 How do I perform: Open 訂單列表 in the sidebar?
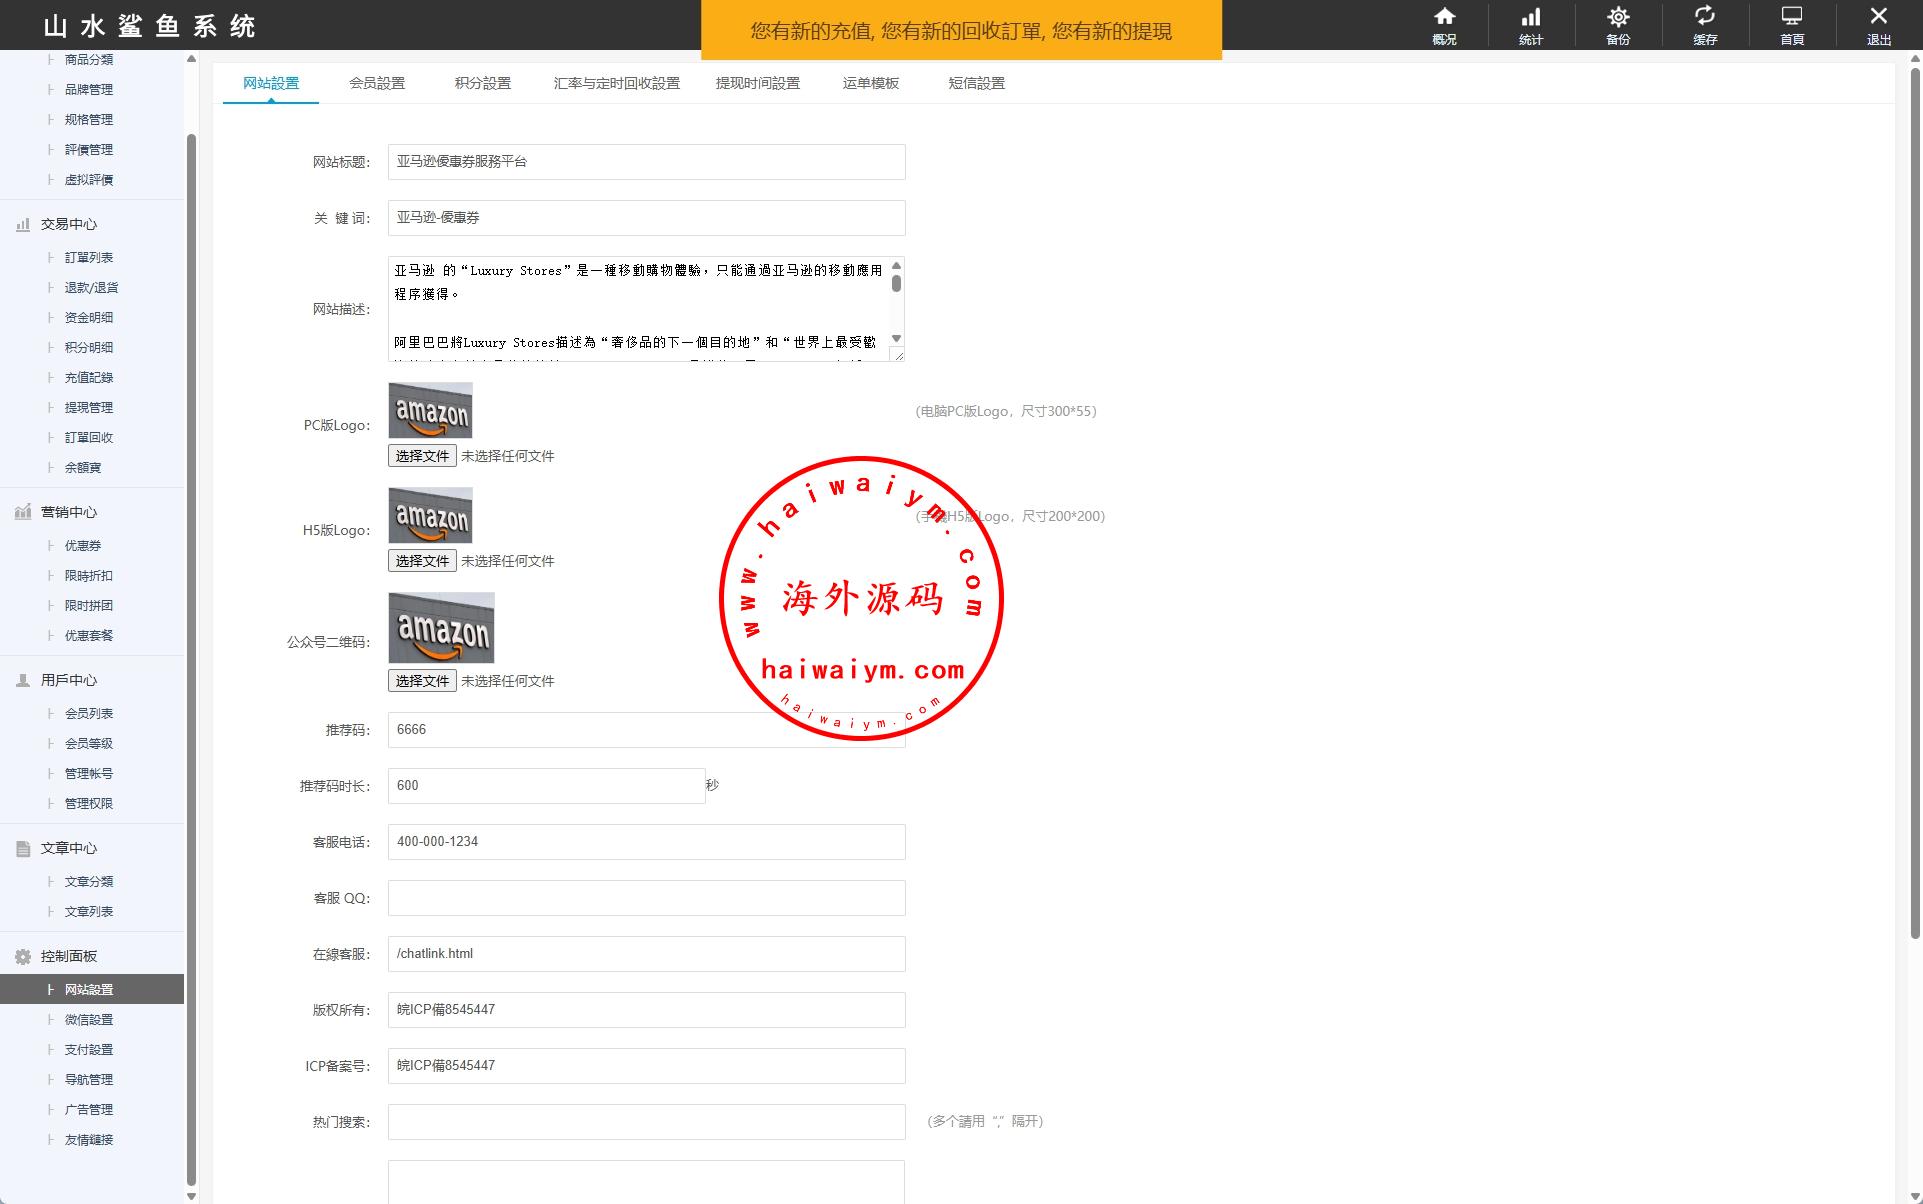click(x=89, y=258)
